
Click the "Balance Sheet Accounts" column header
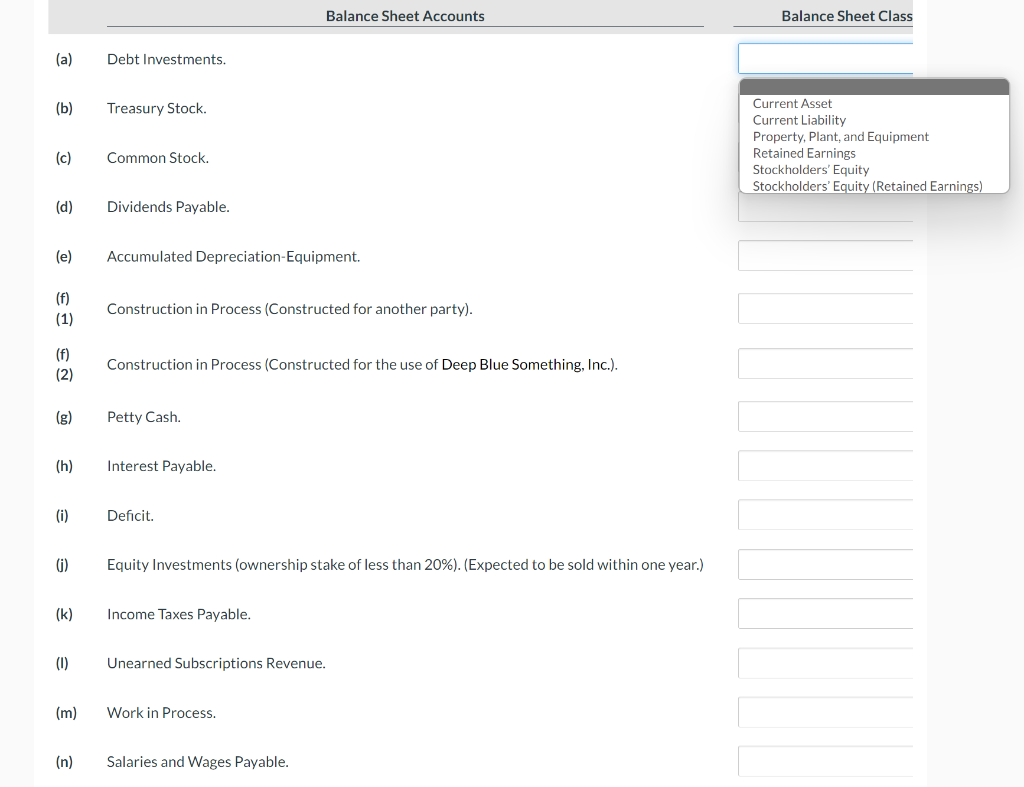[x=404, y=16]
